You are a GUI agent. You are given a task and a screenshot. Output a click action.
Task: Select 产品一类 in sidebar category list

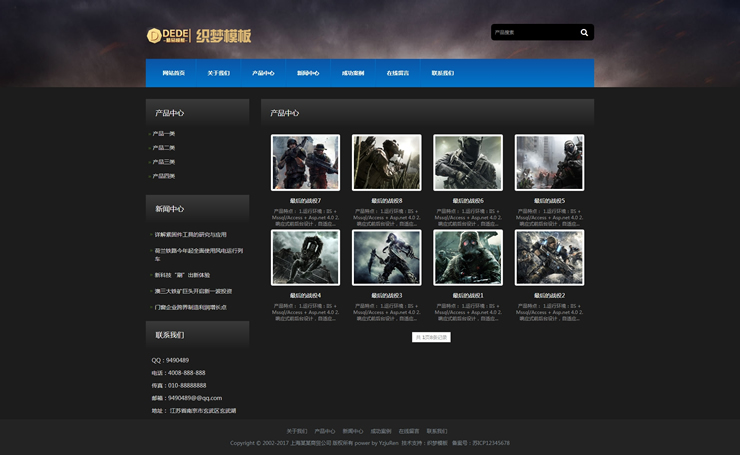[x=164, y=133]
